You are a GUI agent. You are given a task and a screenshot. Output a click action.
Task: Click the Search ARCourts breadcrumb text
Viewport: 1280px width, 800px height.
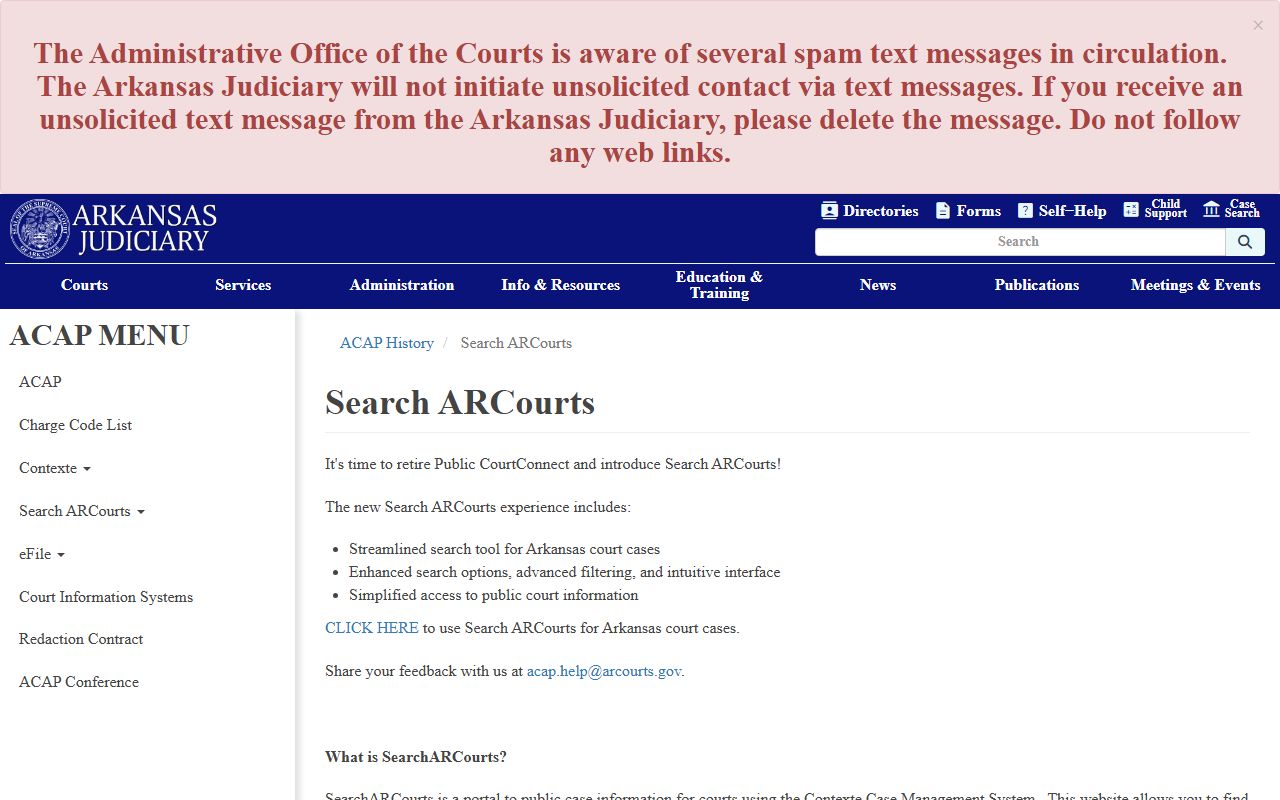(x=516, y=343)
